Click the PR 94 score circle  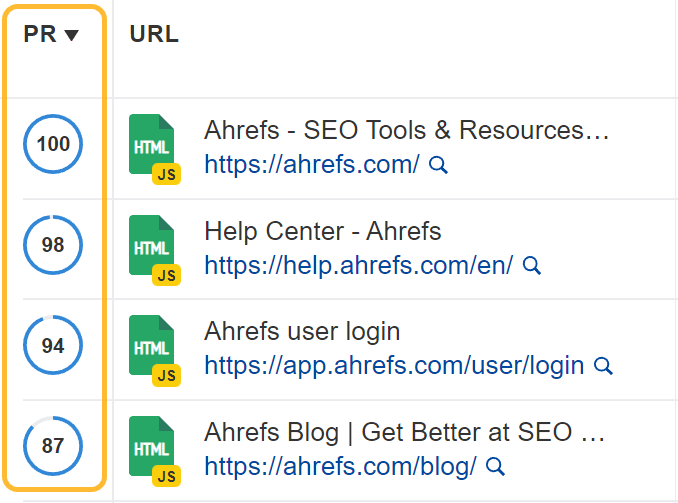tap(53, 346)
